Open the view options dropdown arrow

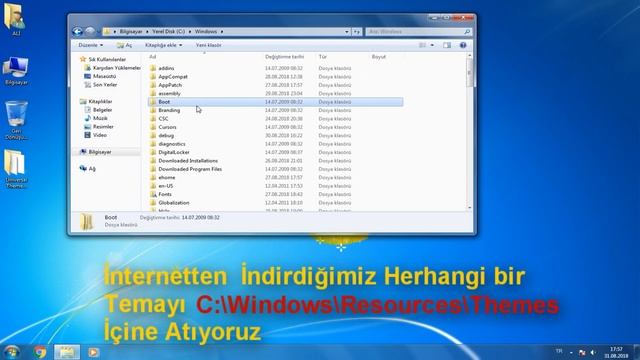tap(432, 45)
